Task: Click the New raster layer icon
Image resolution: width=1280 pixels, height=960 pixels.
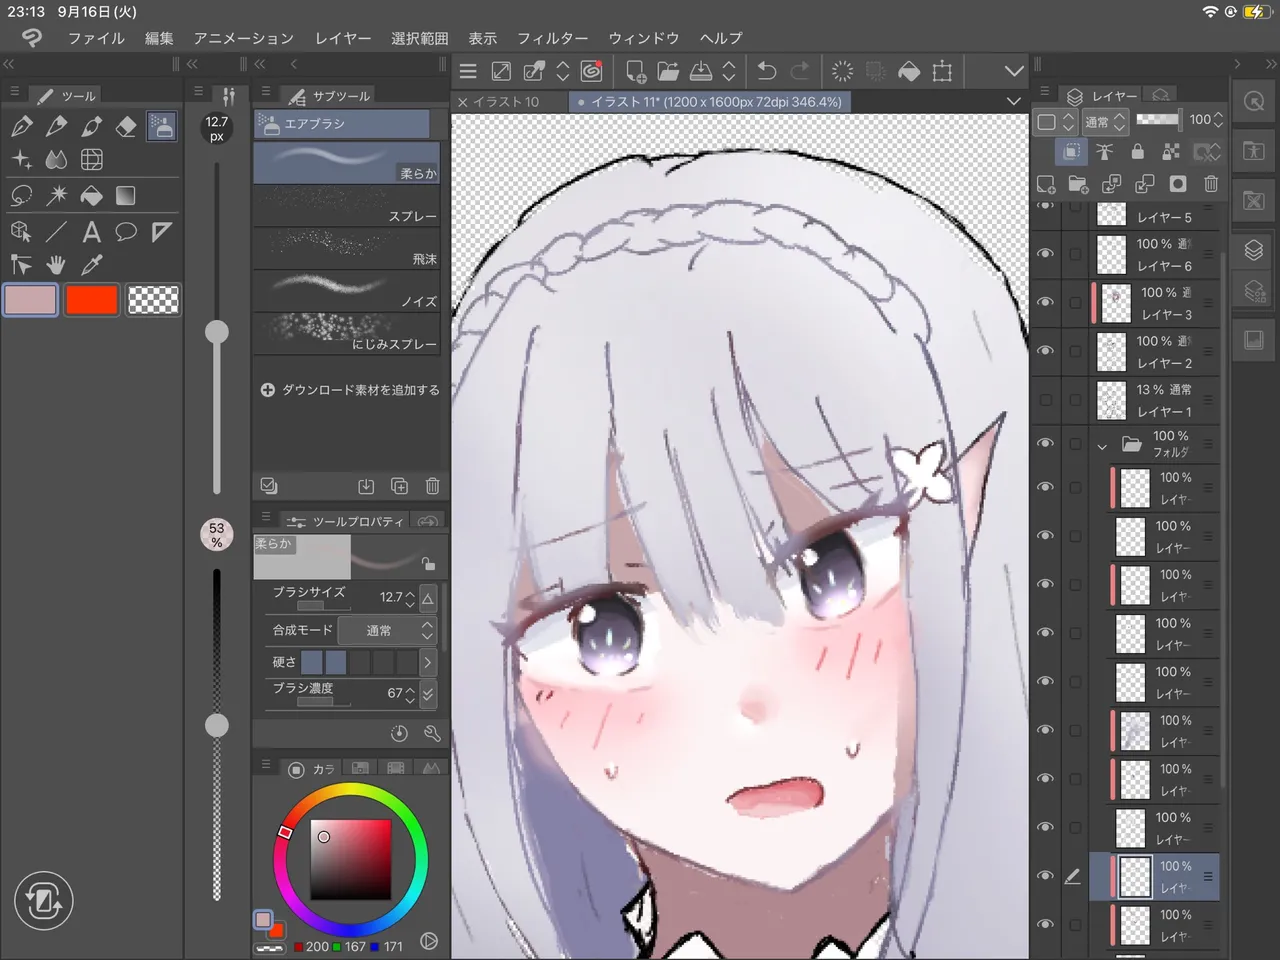Action: coord(1046,184)
